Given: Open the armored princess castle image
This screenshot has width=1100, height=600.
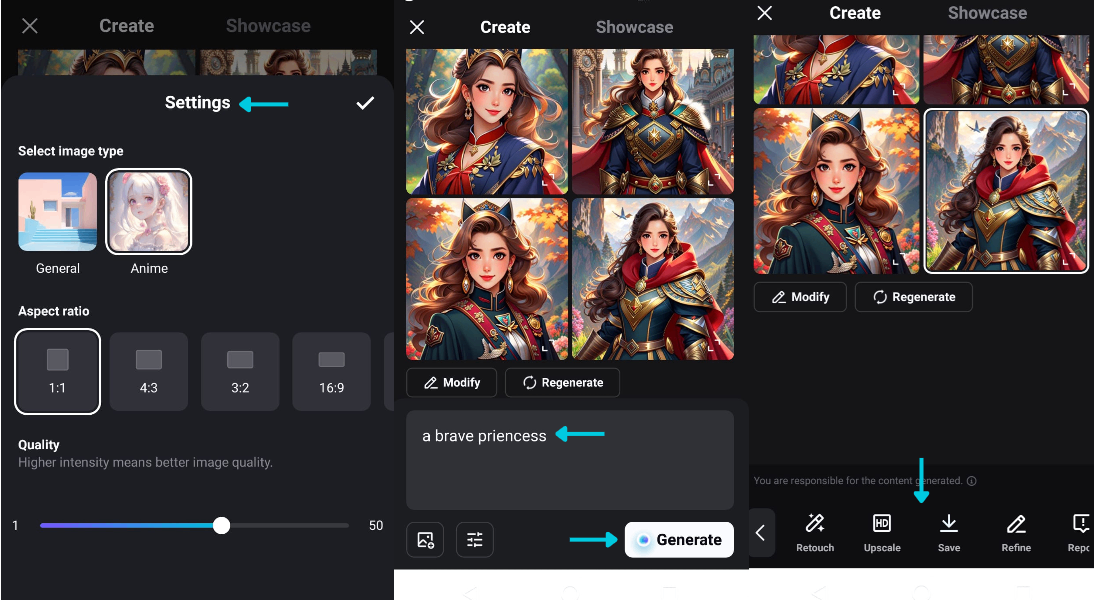Looking at the screenshot, I should pyautogui.click(x=653, y=121).
